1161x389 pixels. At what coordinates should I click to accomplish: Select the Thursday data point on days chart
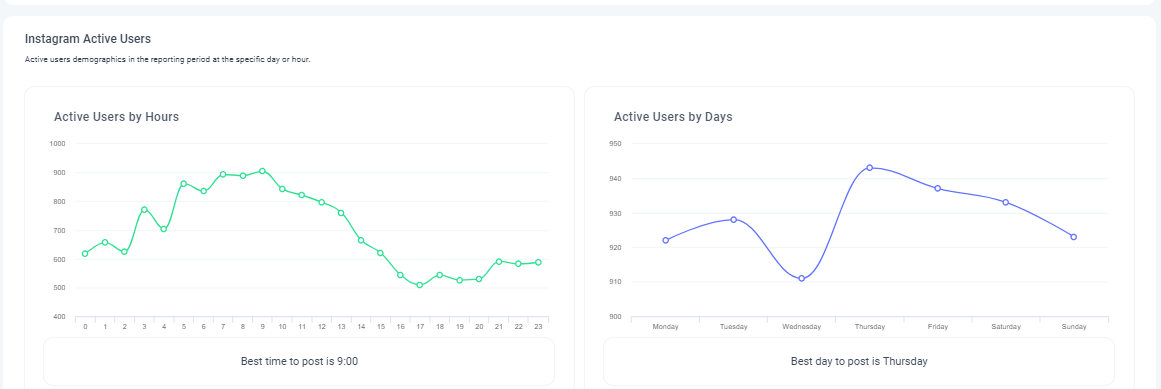[x=869, y=167]
